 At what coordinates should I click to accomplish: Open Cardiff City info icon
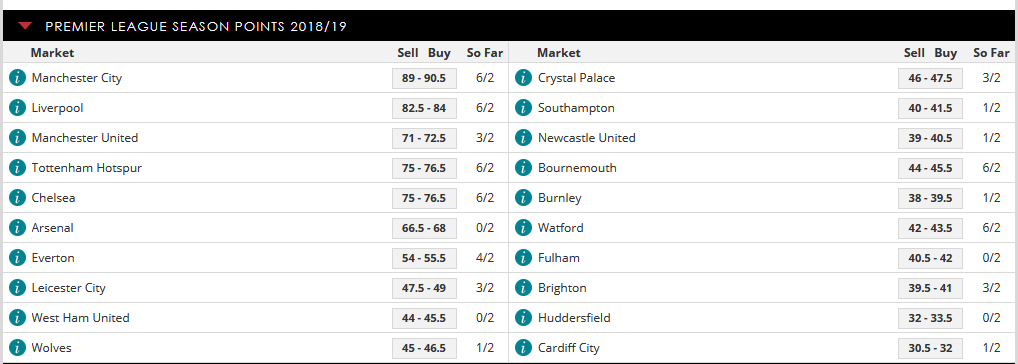pyautogui.click(x=523, y=348)
